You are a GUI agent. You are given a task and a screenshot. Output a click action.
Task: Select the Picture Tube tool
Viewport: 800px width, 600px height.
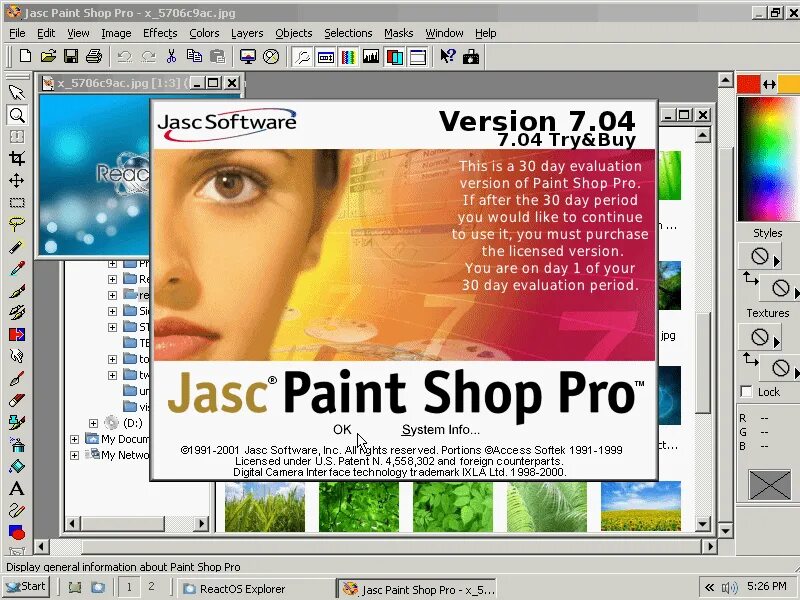(17, 422)
